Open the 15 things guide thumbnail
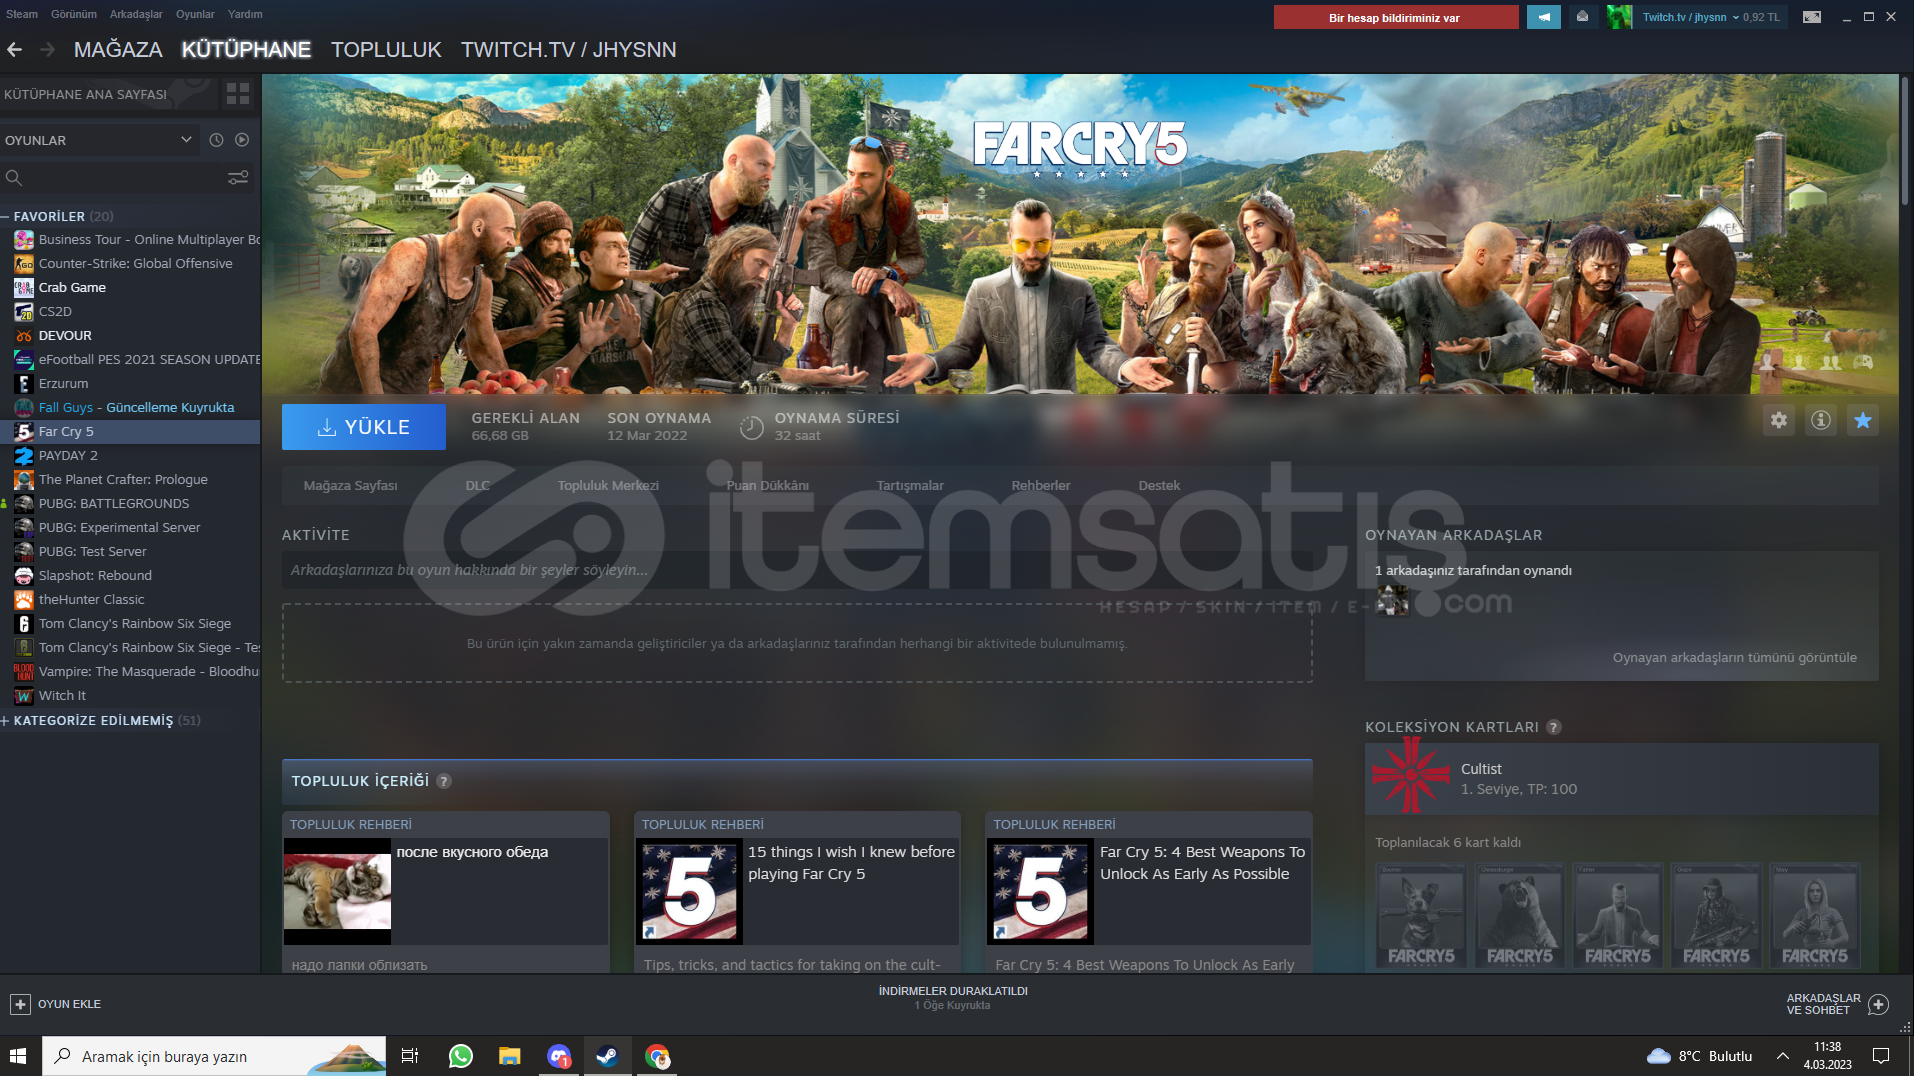The height and width of the screenshot is (1076, 1914). [x=690, y=892]
